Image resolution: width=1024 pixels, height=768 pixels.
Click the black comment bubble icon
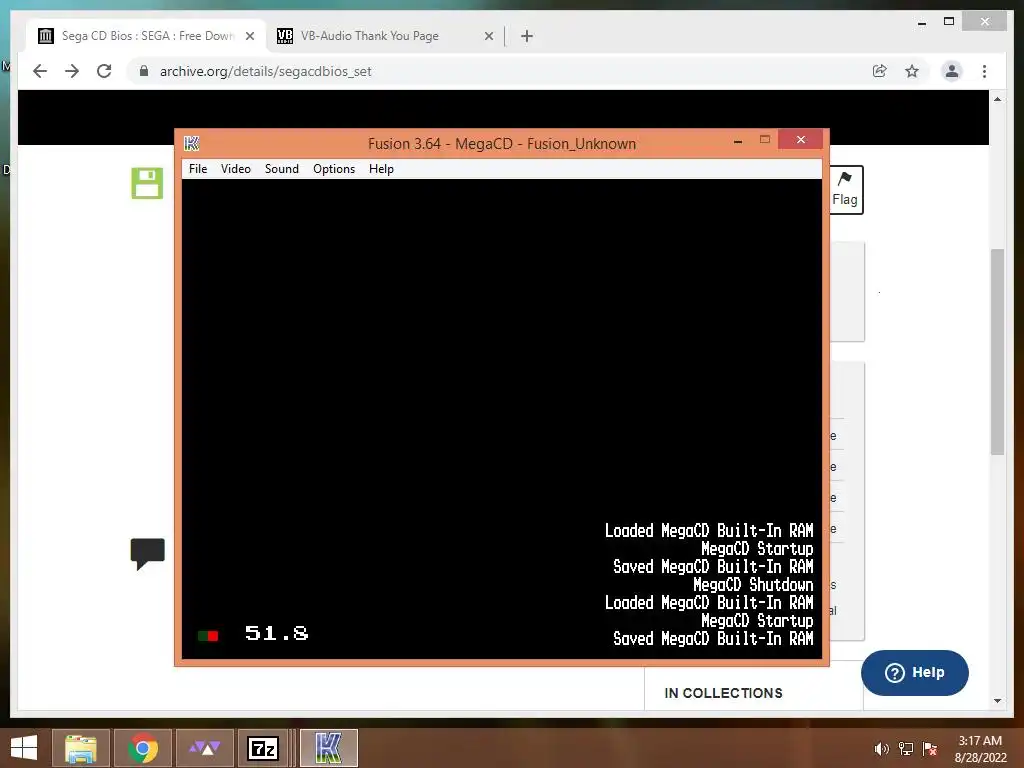tap(148, 554)
